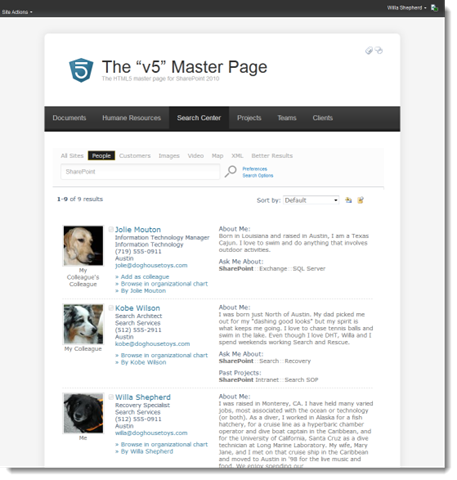
Task: Click presence indicator next to Jolie Mouton
Action: pos(111,229)
